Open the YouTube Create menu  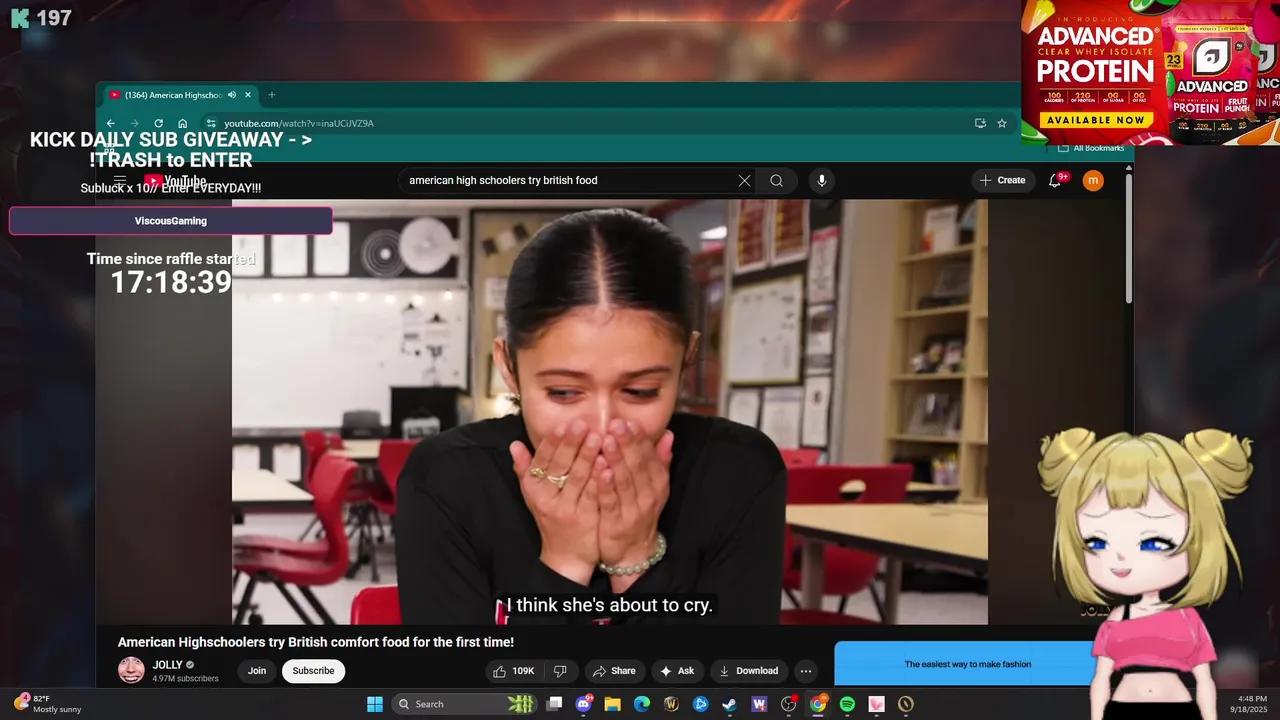coord(1003,181)
